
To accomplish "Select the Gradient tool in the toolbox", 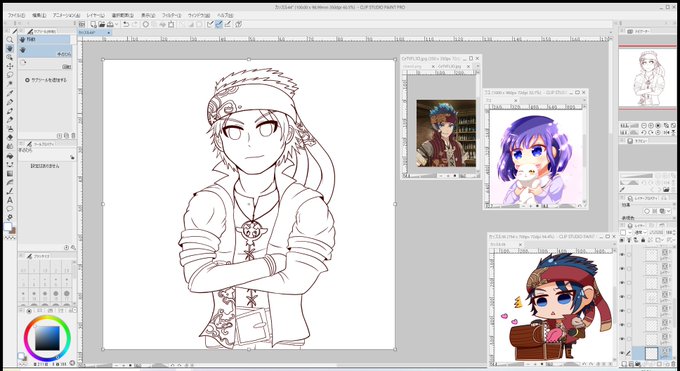I will tap(10, 173).
